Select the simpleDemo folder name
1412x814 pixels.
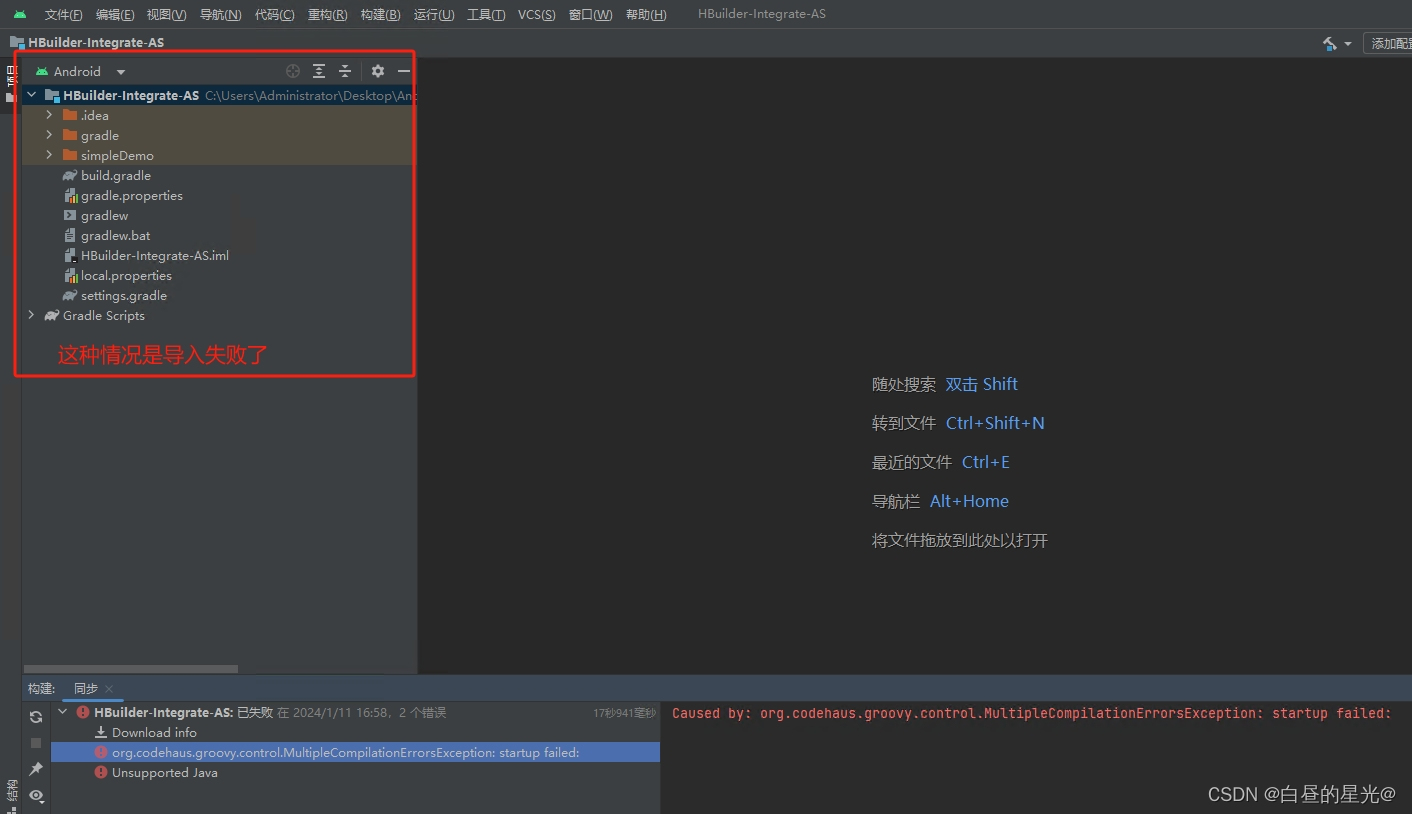[117, 155]
